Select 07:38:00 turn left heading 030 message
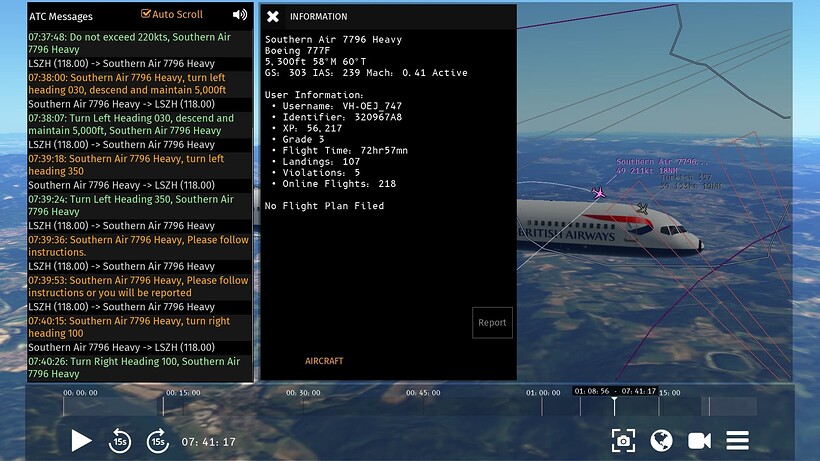The width and height of the screenshot is (820, 461). (140, 84)
